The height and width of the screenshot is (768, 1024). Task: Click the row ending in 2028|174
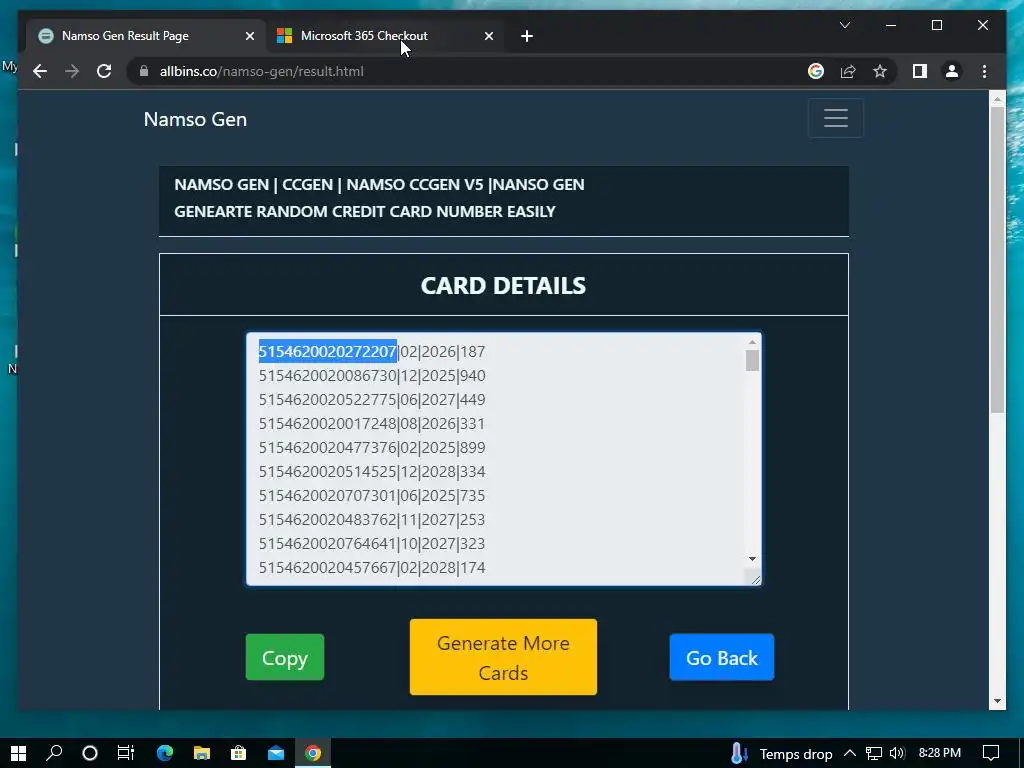tap(372, 568)
